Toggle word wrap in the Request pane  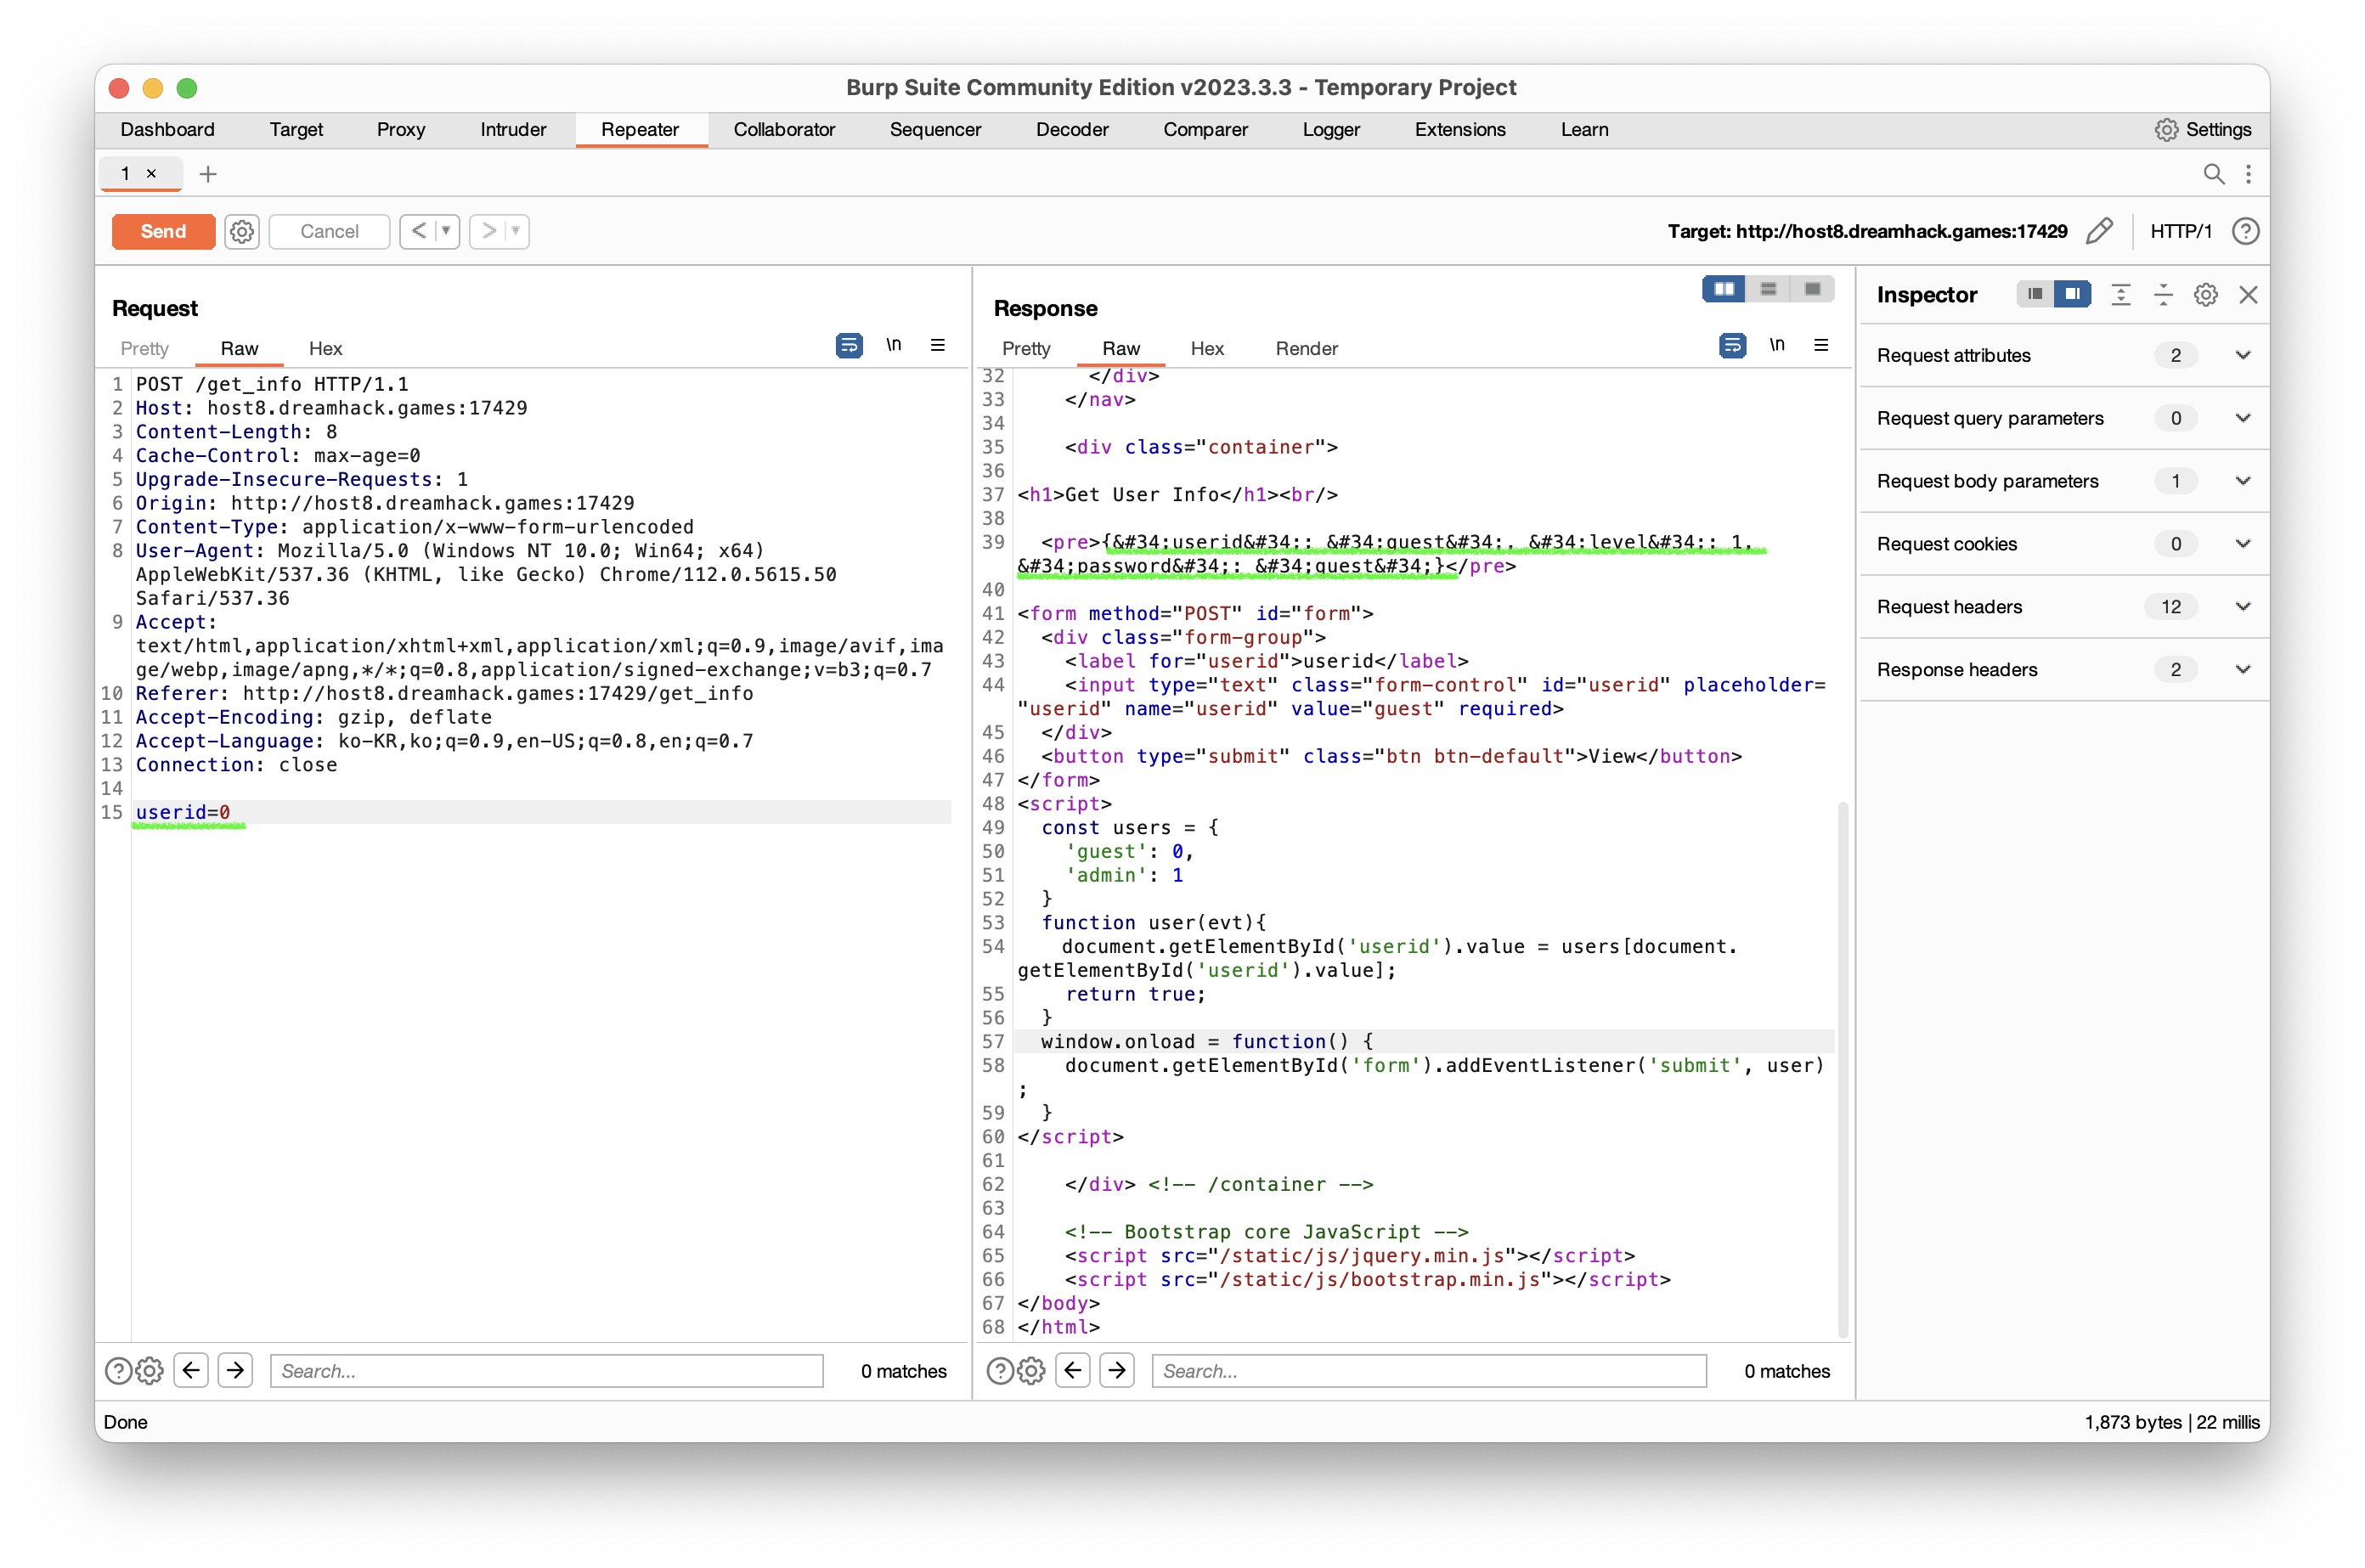848,346
